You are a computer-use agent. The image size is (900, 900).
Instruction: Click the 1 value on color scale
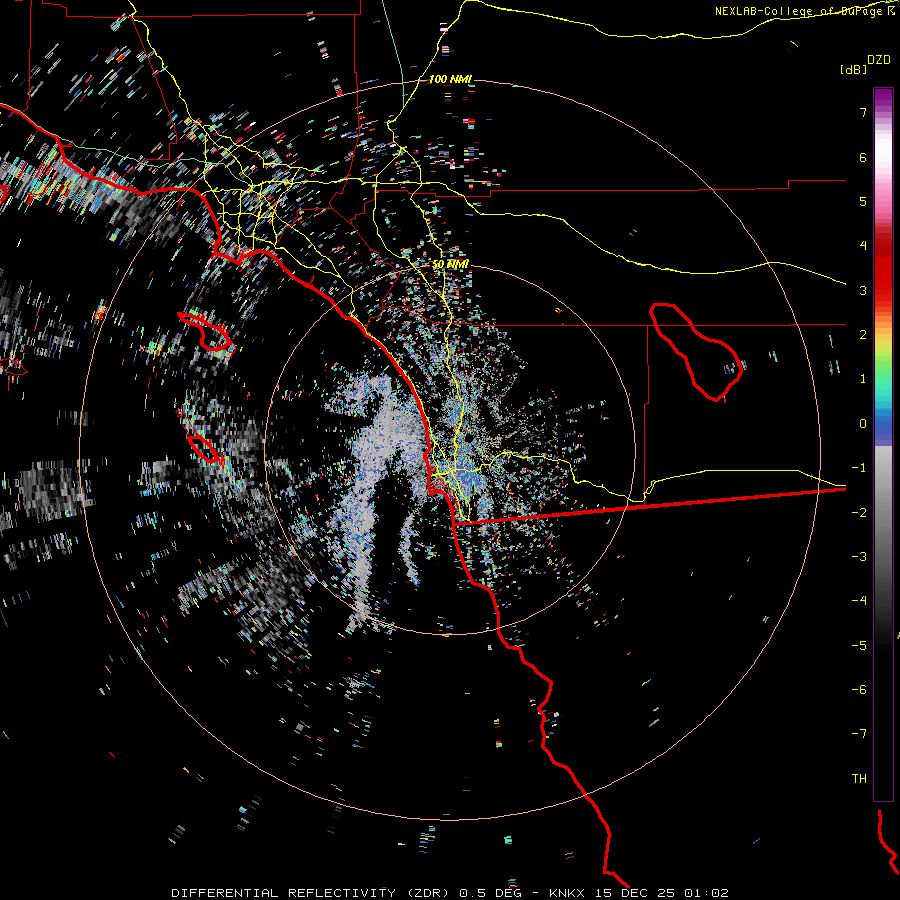pos(863,379)
